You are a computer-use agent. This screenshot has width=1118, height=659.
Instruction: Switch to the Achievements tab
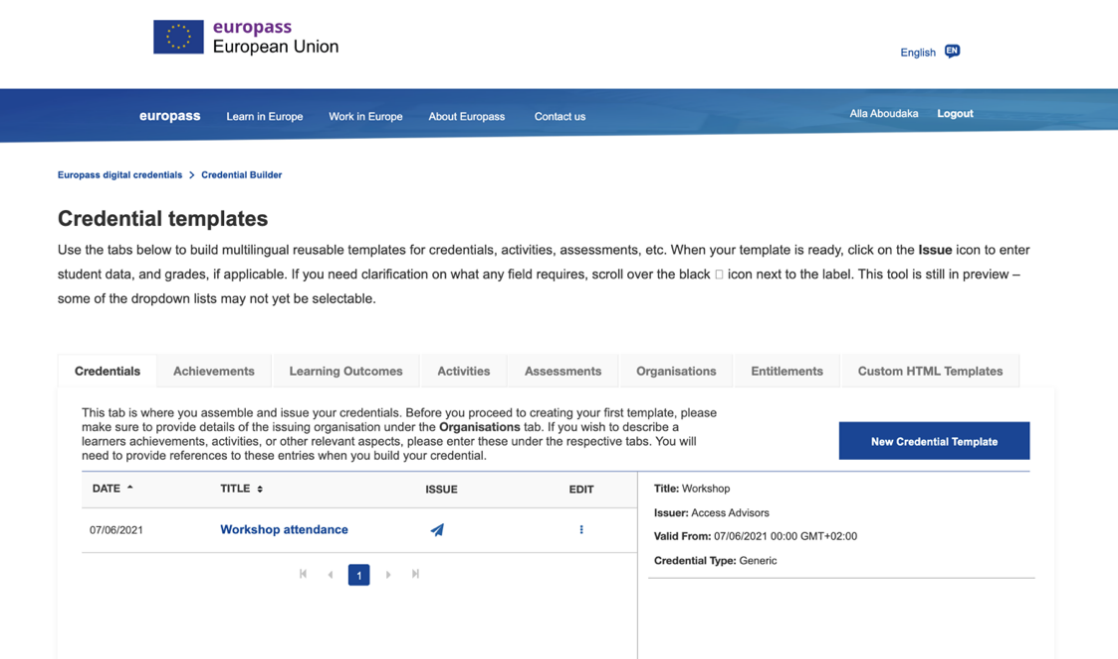214,371
